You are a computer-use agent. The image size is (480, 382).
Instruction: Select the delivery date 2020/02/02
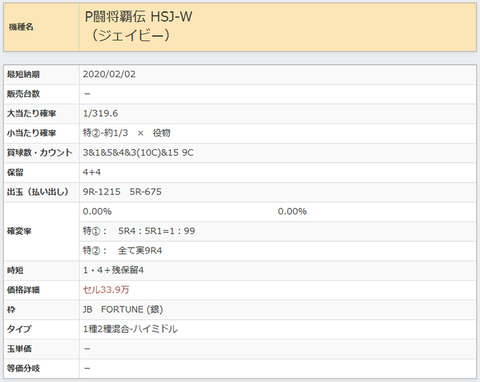click(x=109, y=74)
